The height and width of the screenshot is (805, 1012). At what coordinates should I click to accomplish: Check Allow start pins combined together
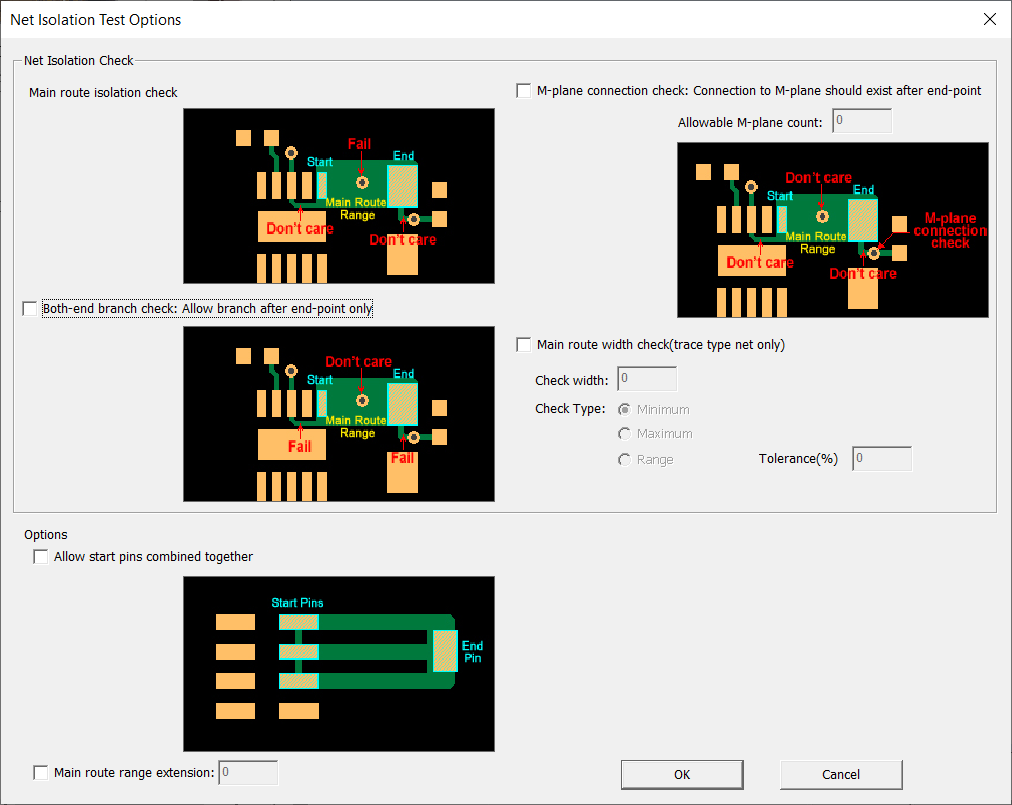(41, 557)
